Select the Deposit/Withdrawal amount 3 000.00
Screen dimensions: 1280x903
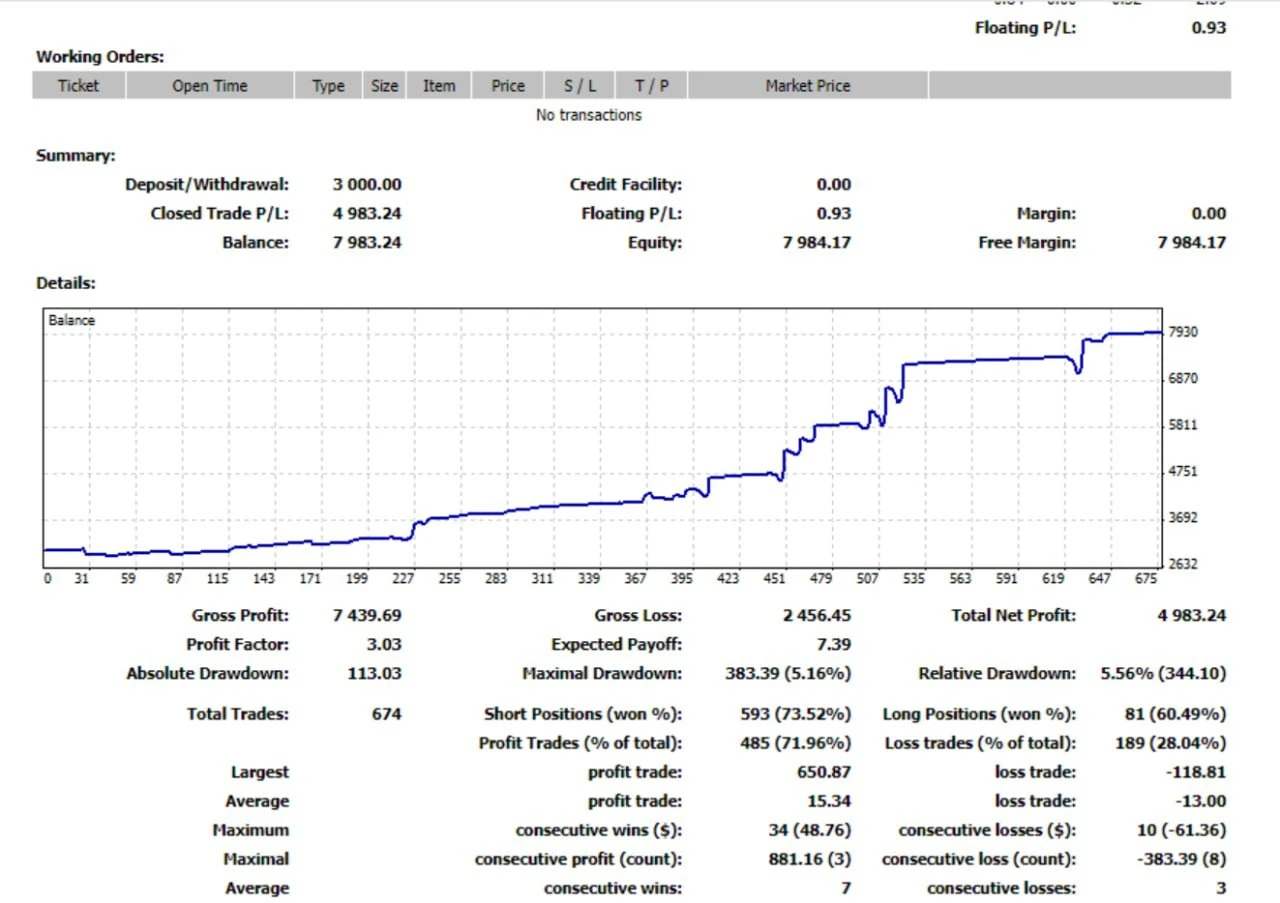[x=367, y=184]
